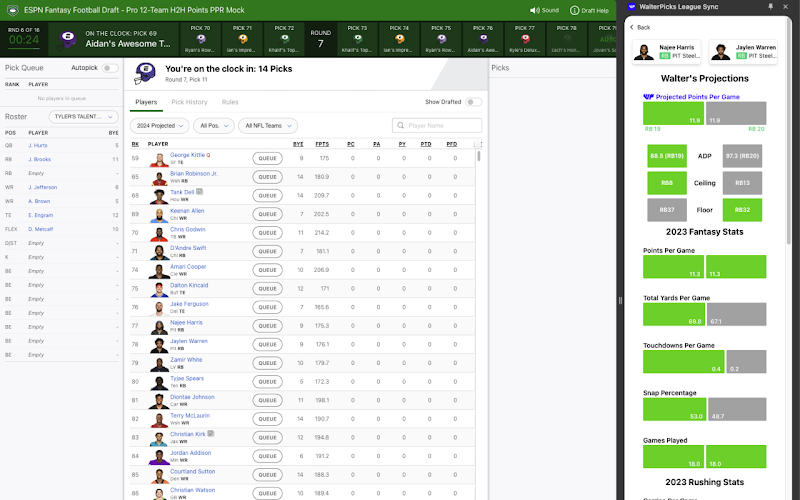
Task: Select the Pick 75 team helmet
Action: click(441, 39)
